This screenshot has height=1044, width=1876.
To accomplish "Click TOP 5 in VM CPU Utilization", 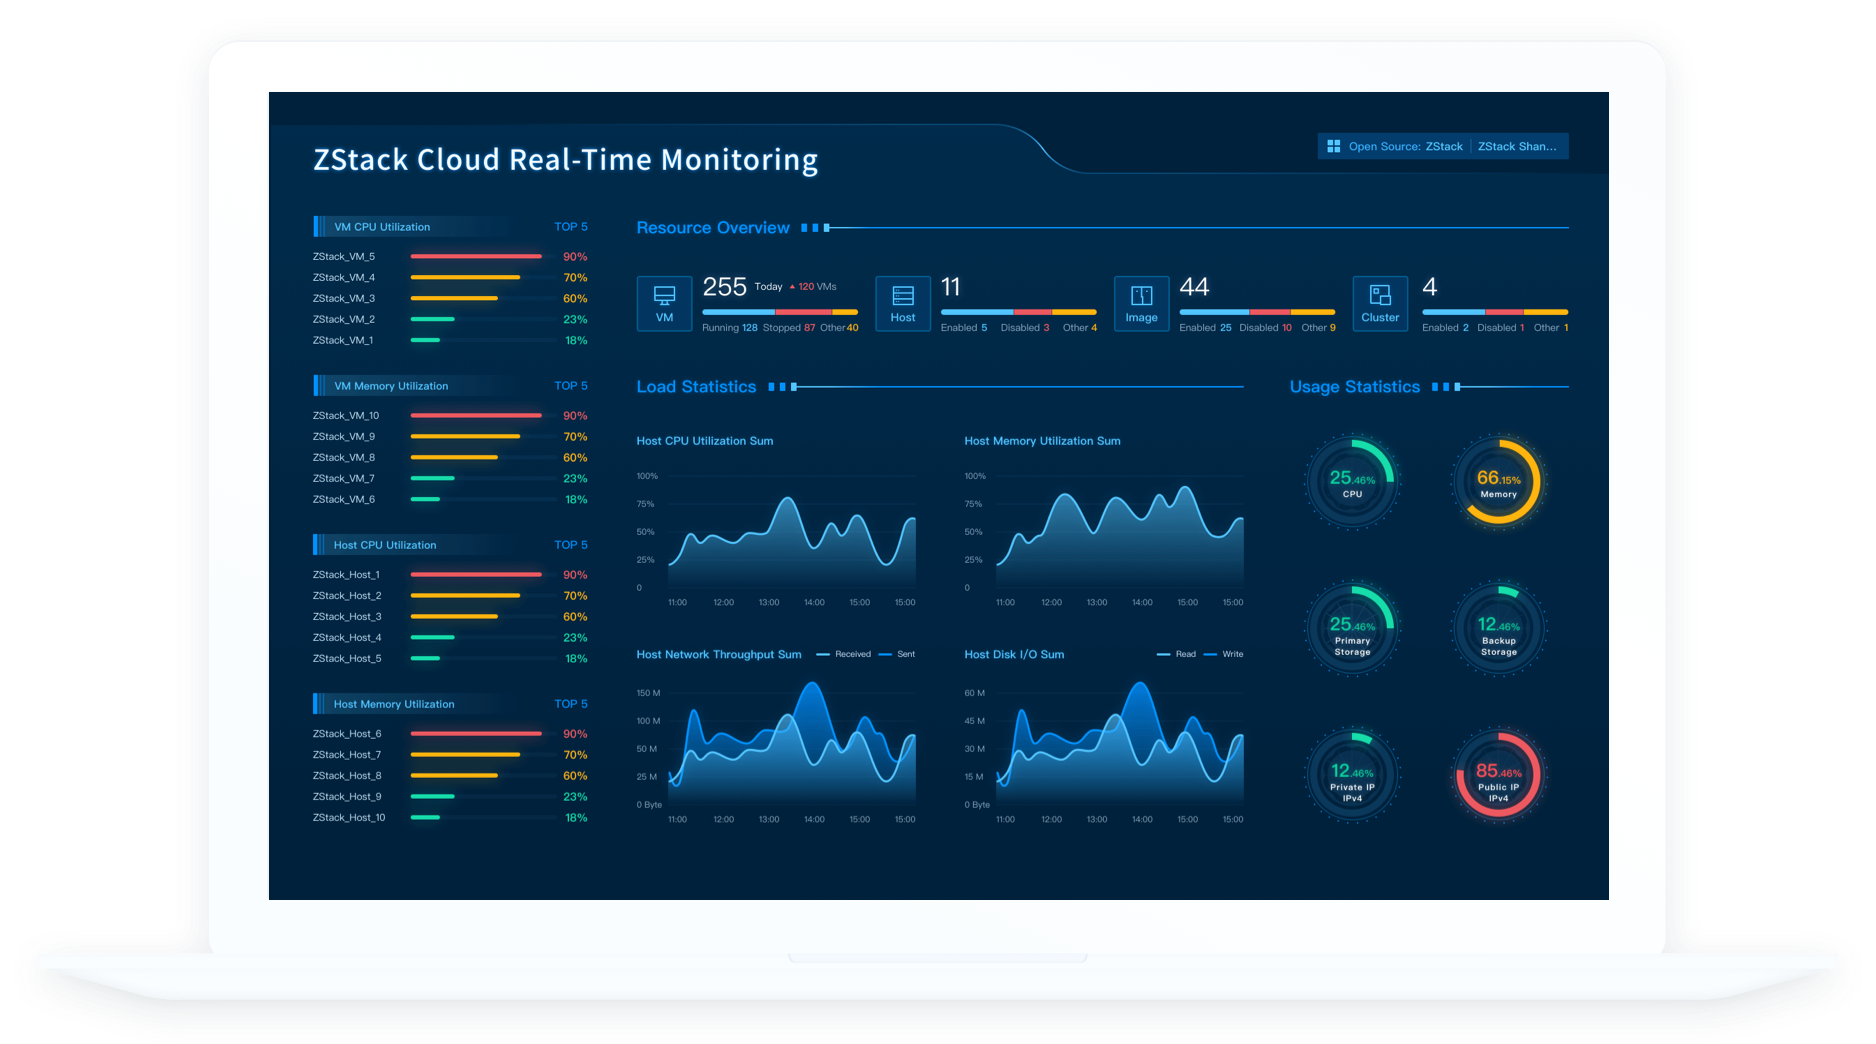I will 571,227.
